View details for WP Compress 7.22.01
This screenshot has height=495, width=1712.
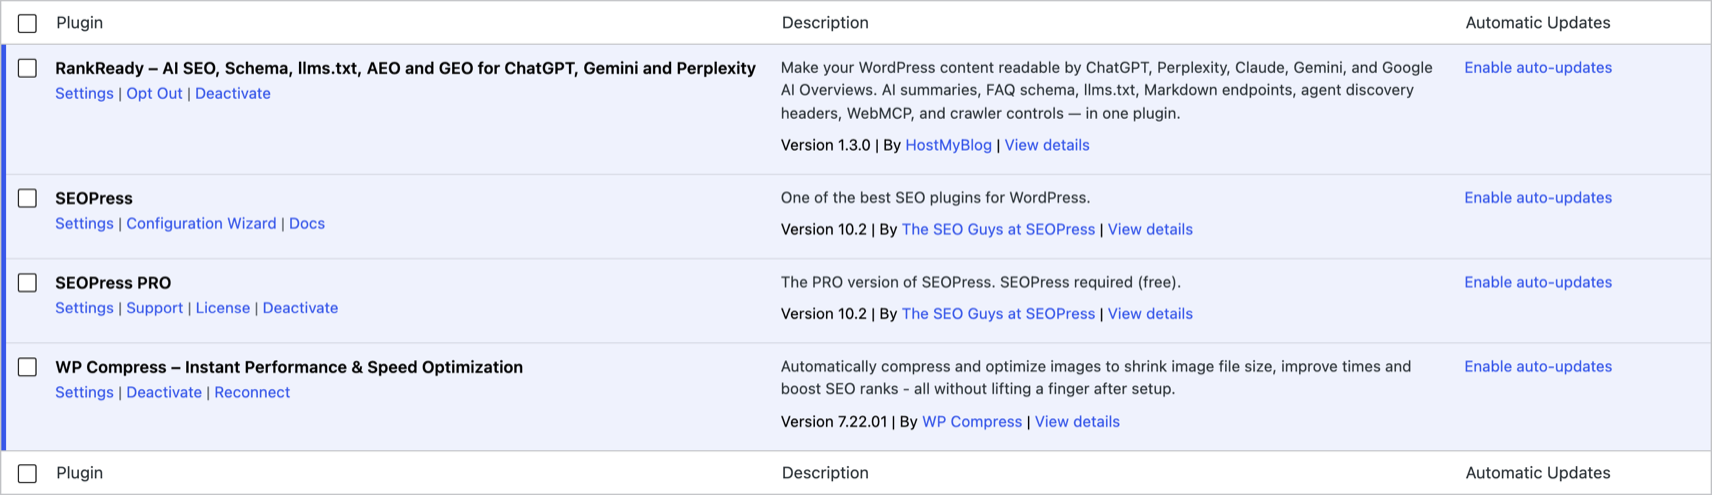pyautogui.click(x=1077, y=422)
